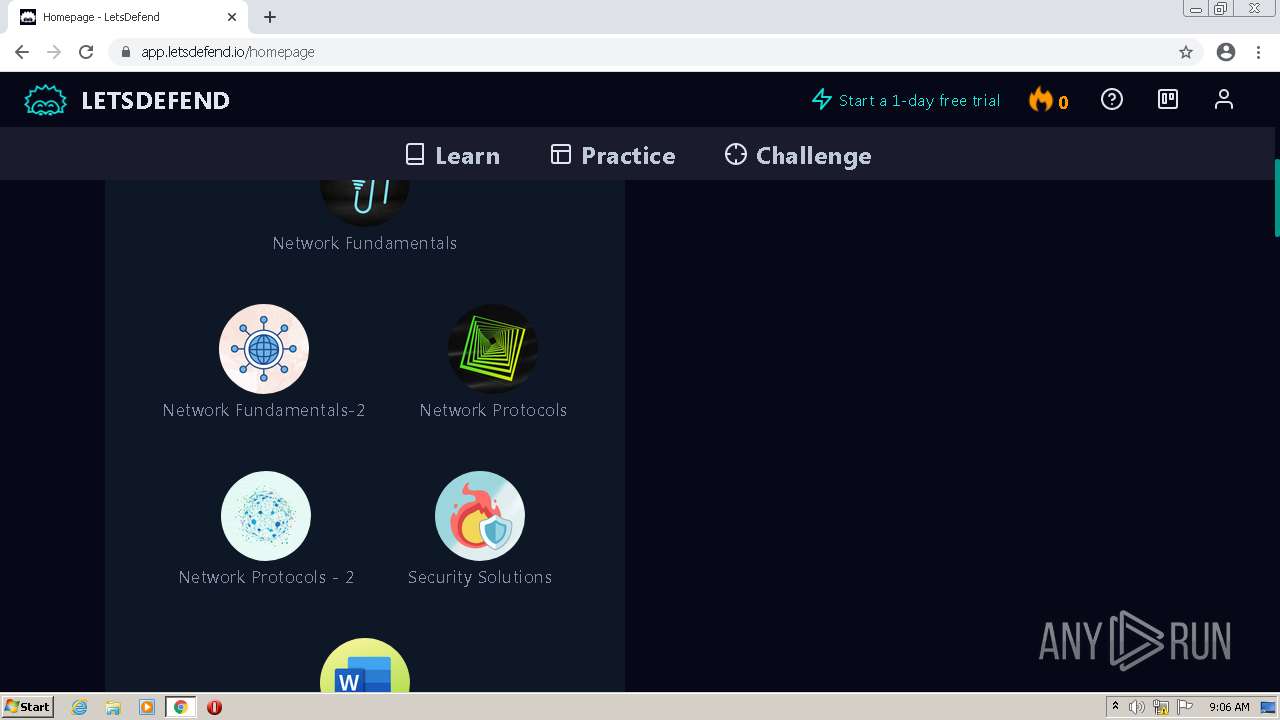Click the page vertical scrollbar thumb
Viewport: 1280px width, 720px height.
click(1277, 197)
